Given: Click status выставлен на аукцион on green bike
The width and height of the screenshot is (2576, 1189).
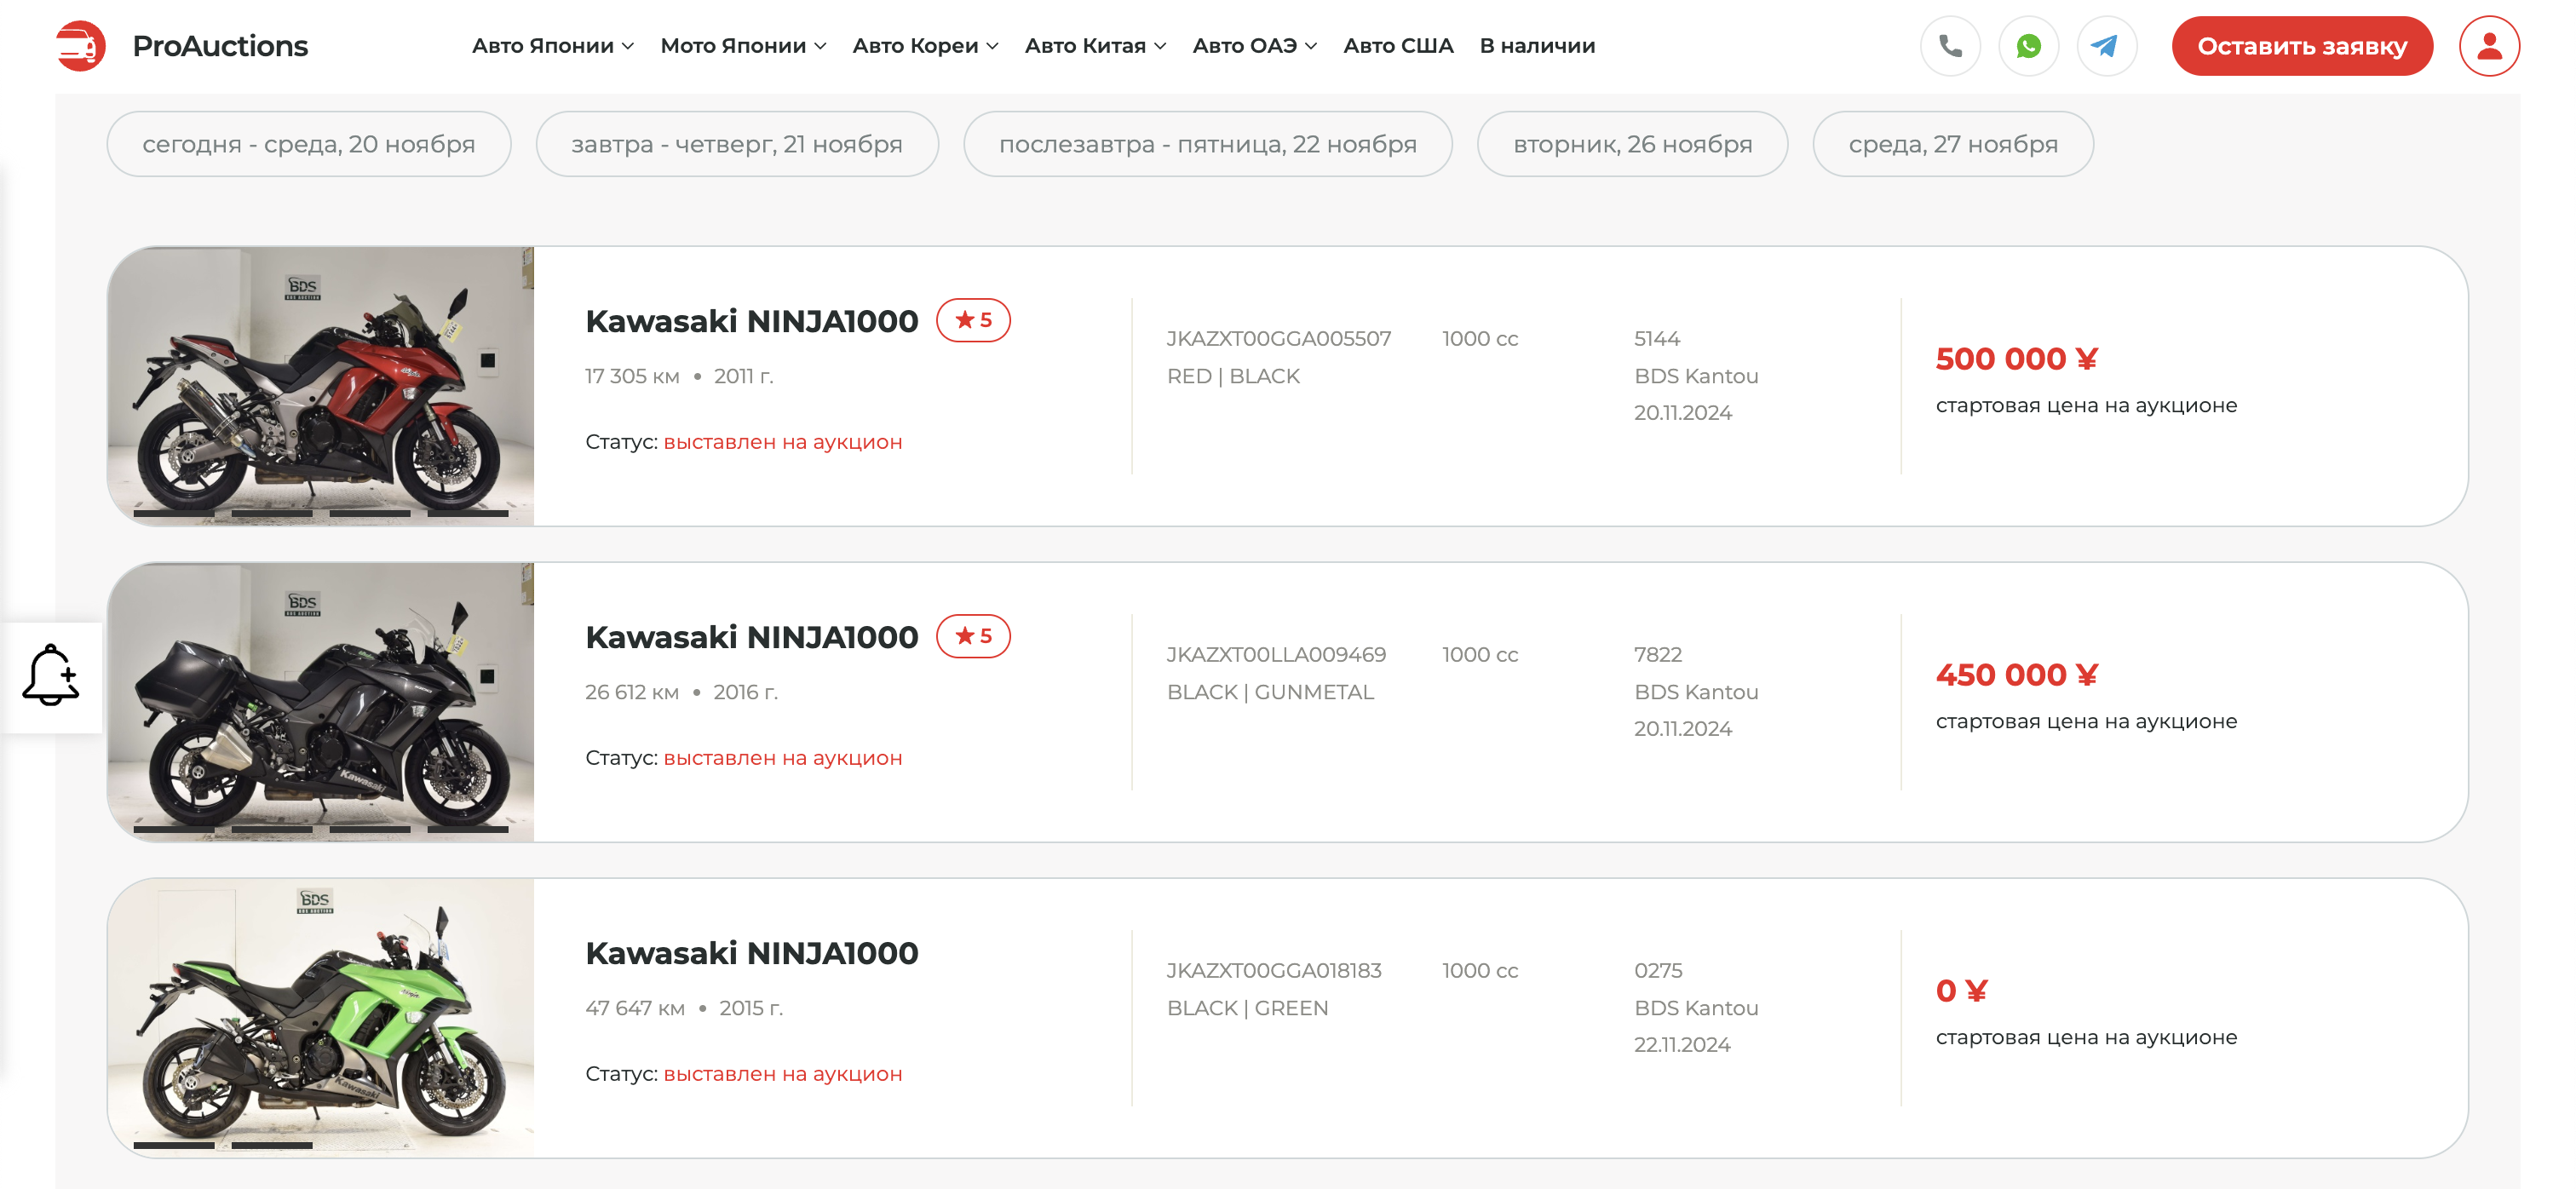Looking at the screenshot, I should pyautogui.click(x=783, y=1074).
